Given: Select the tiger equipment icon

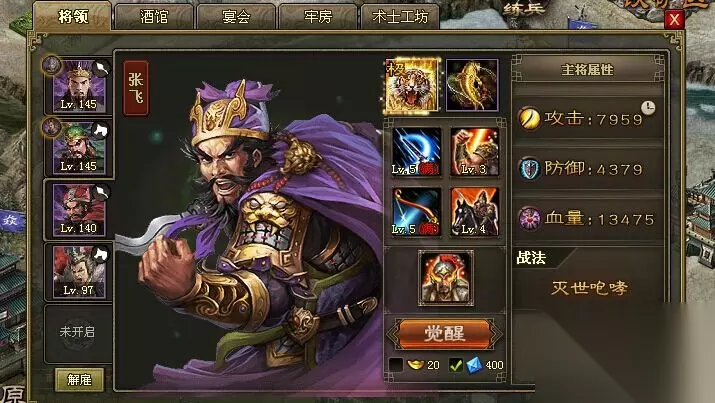Looking at the screenshot, I should (x=412, y=85).
